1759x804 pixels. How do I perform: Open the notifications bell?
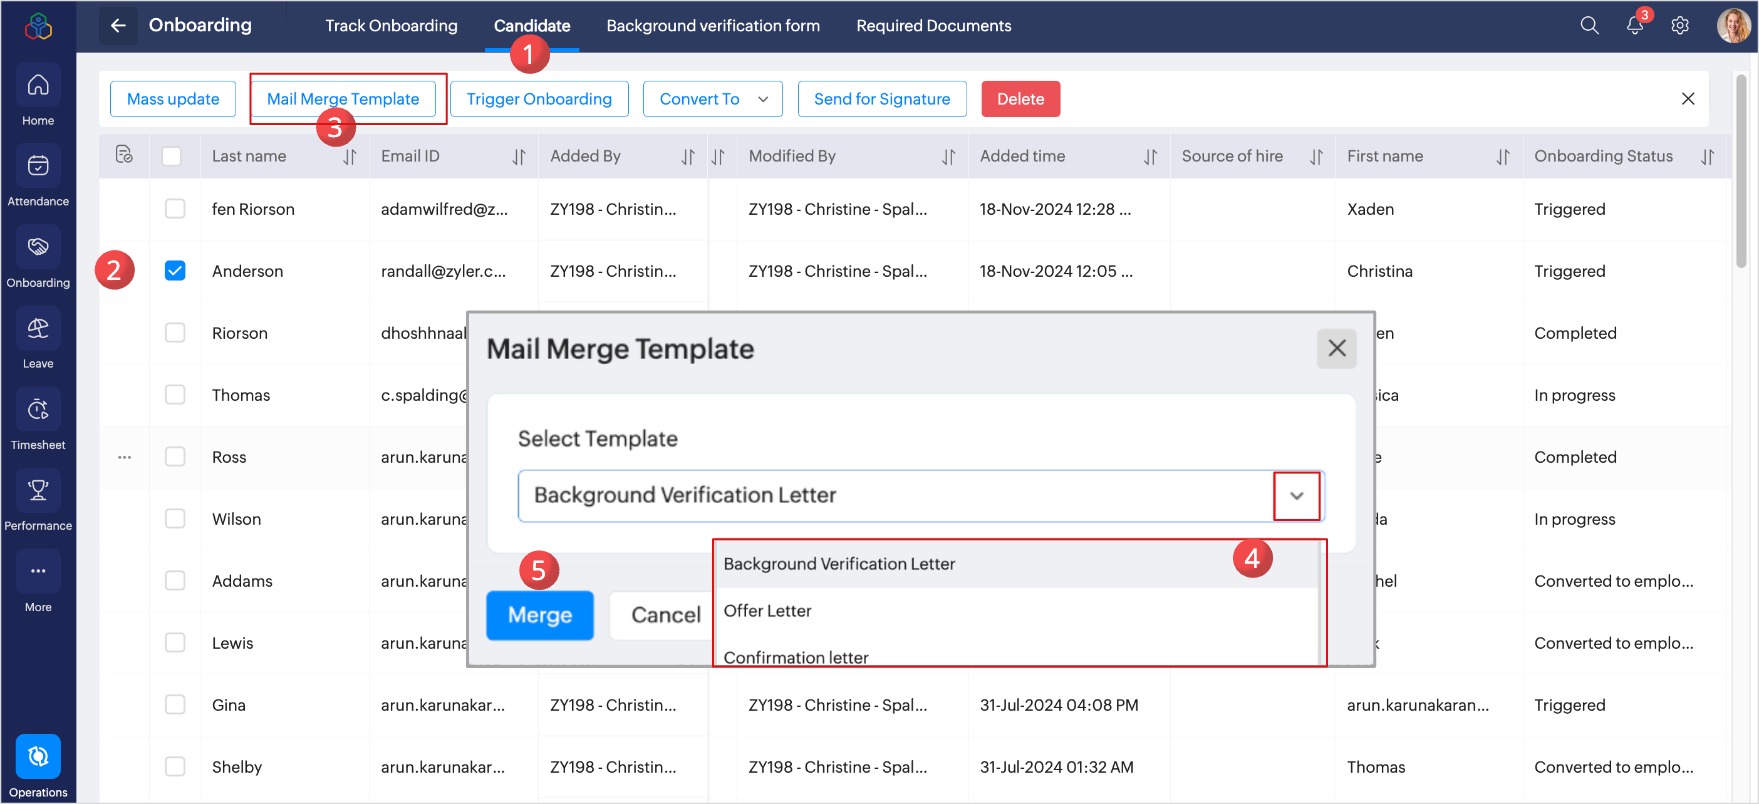click(1635, 26)
